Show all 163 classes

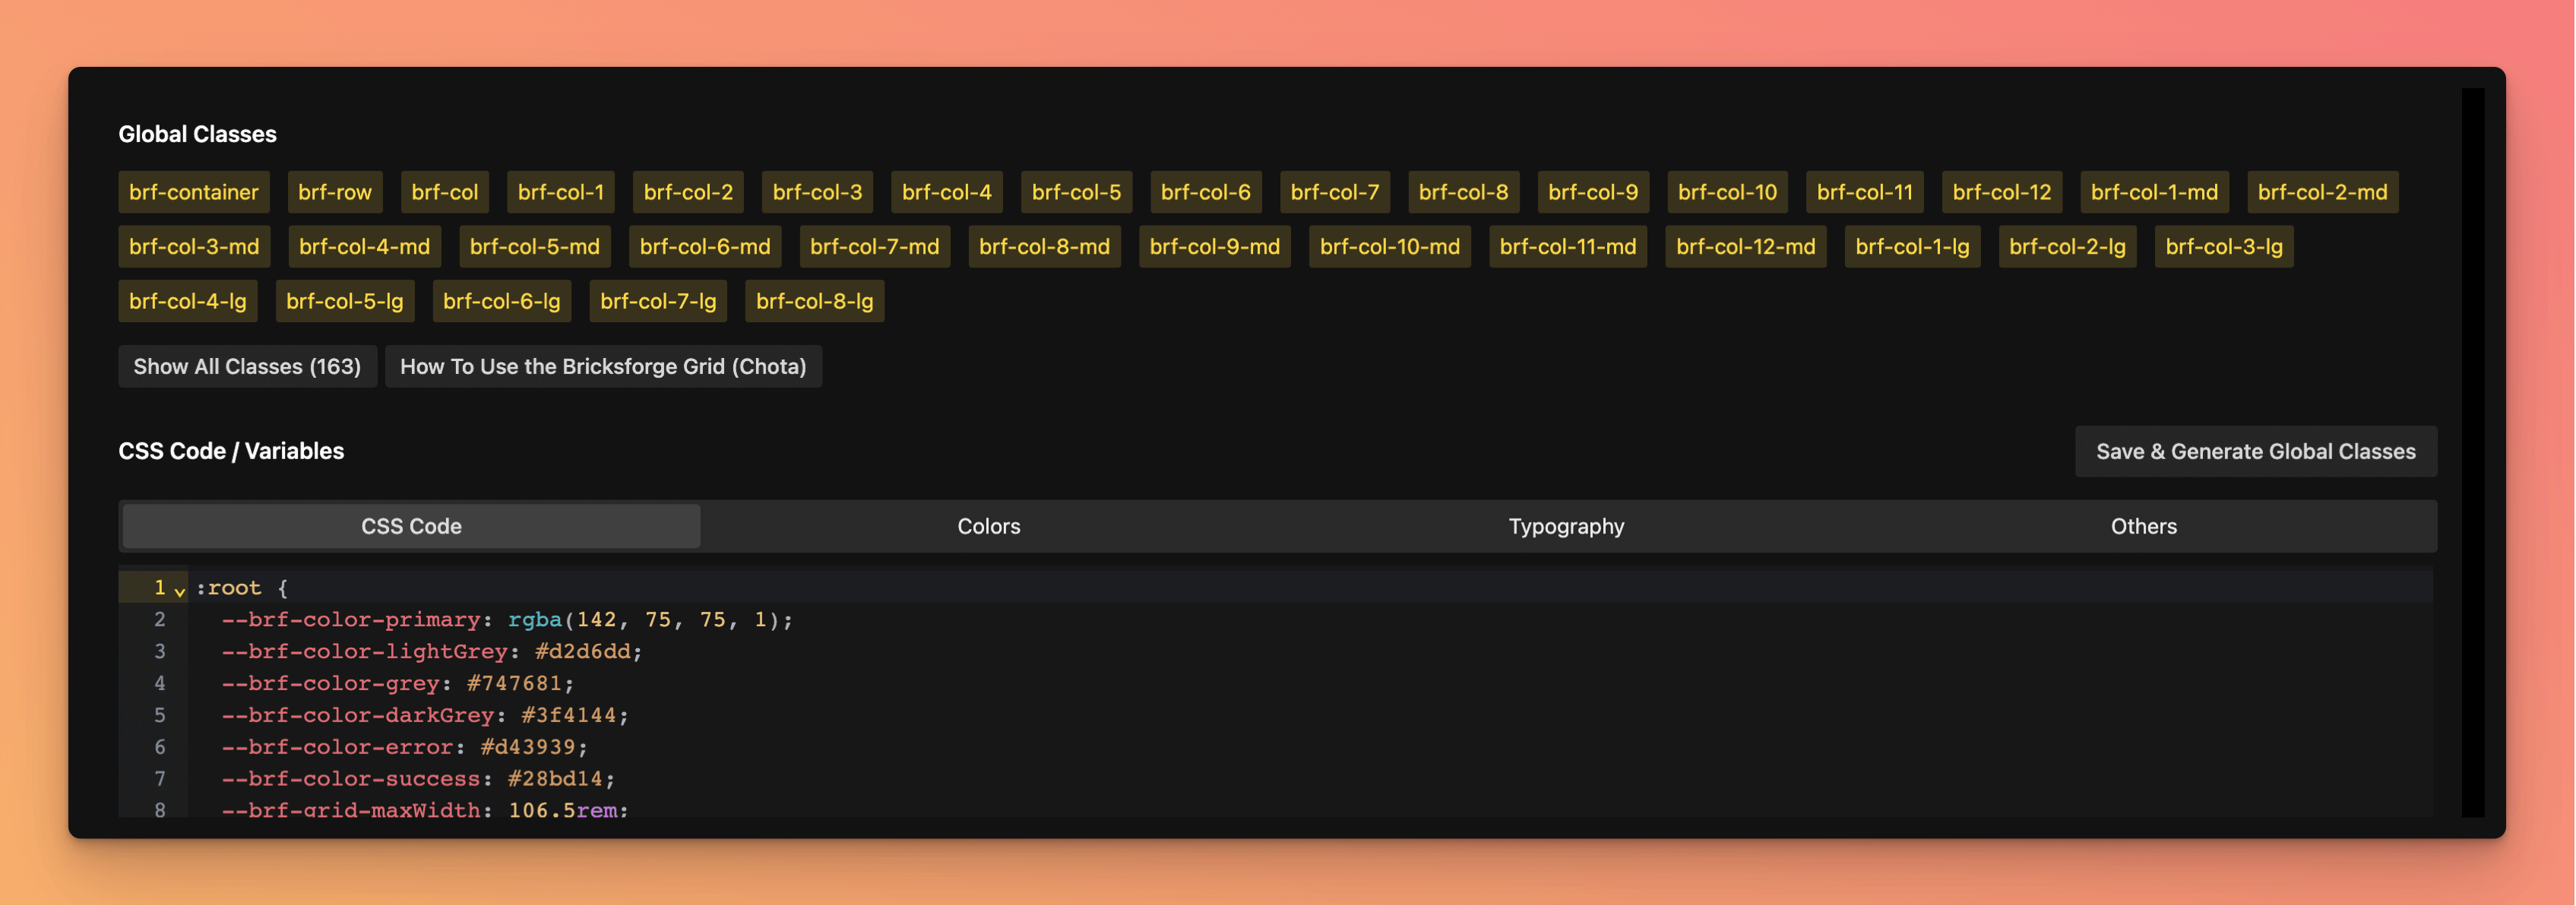click(x=247, y=366)
